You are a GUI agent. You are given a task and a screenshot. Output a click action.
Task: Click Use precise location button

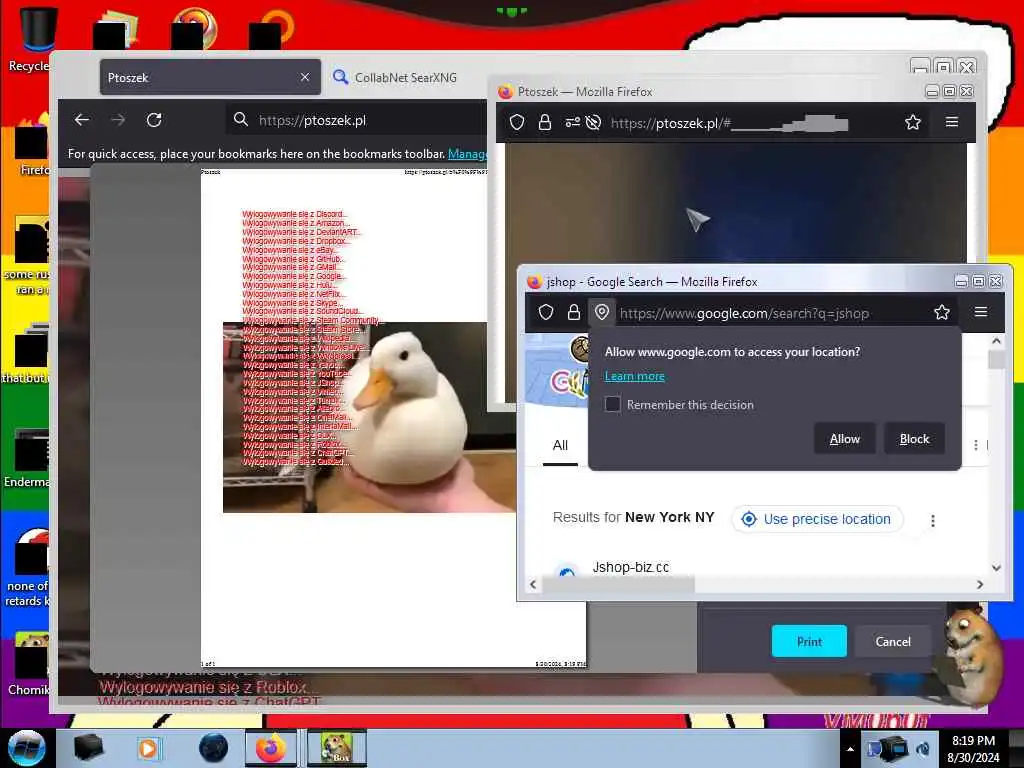817,519
